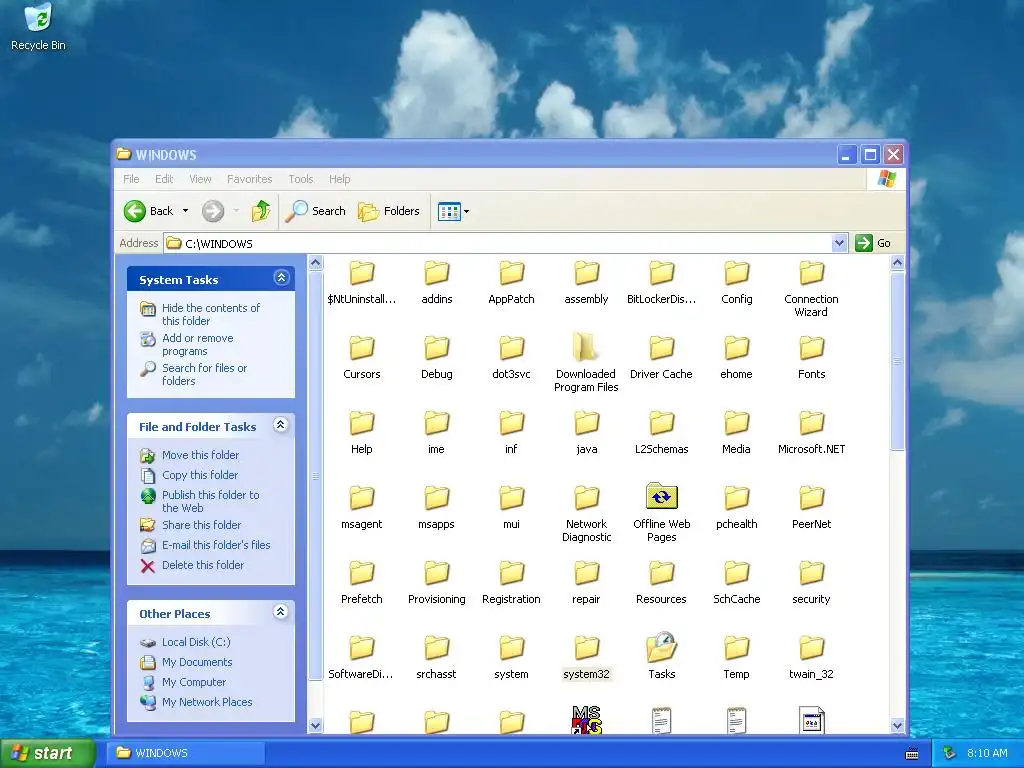Click Share this folder link
Screen dimensions: 1024x768
pos(201,525)
